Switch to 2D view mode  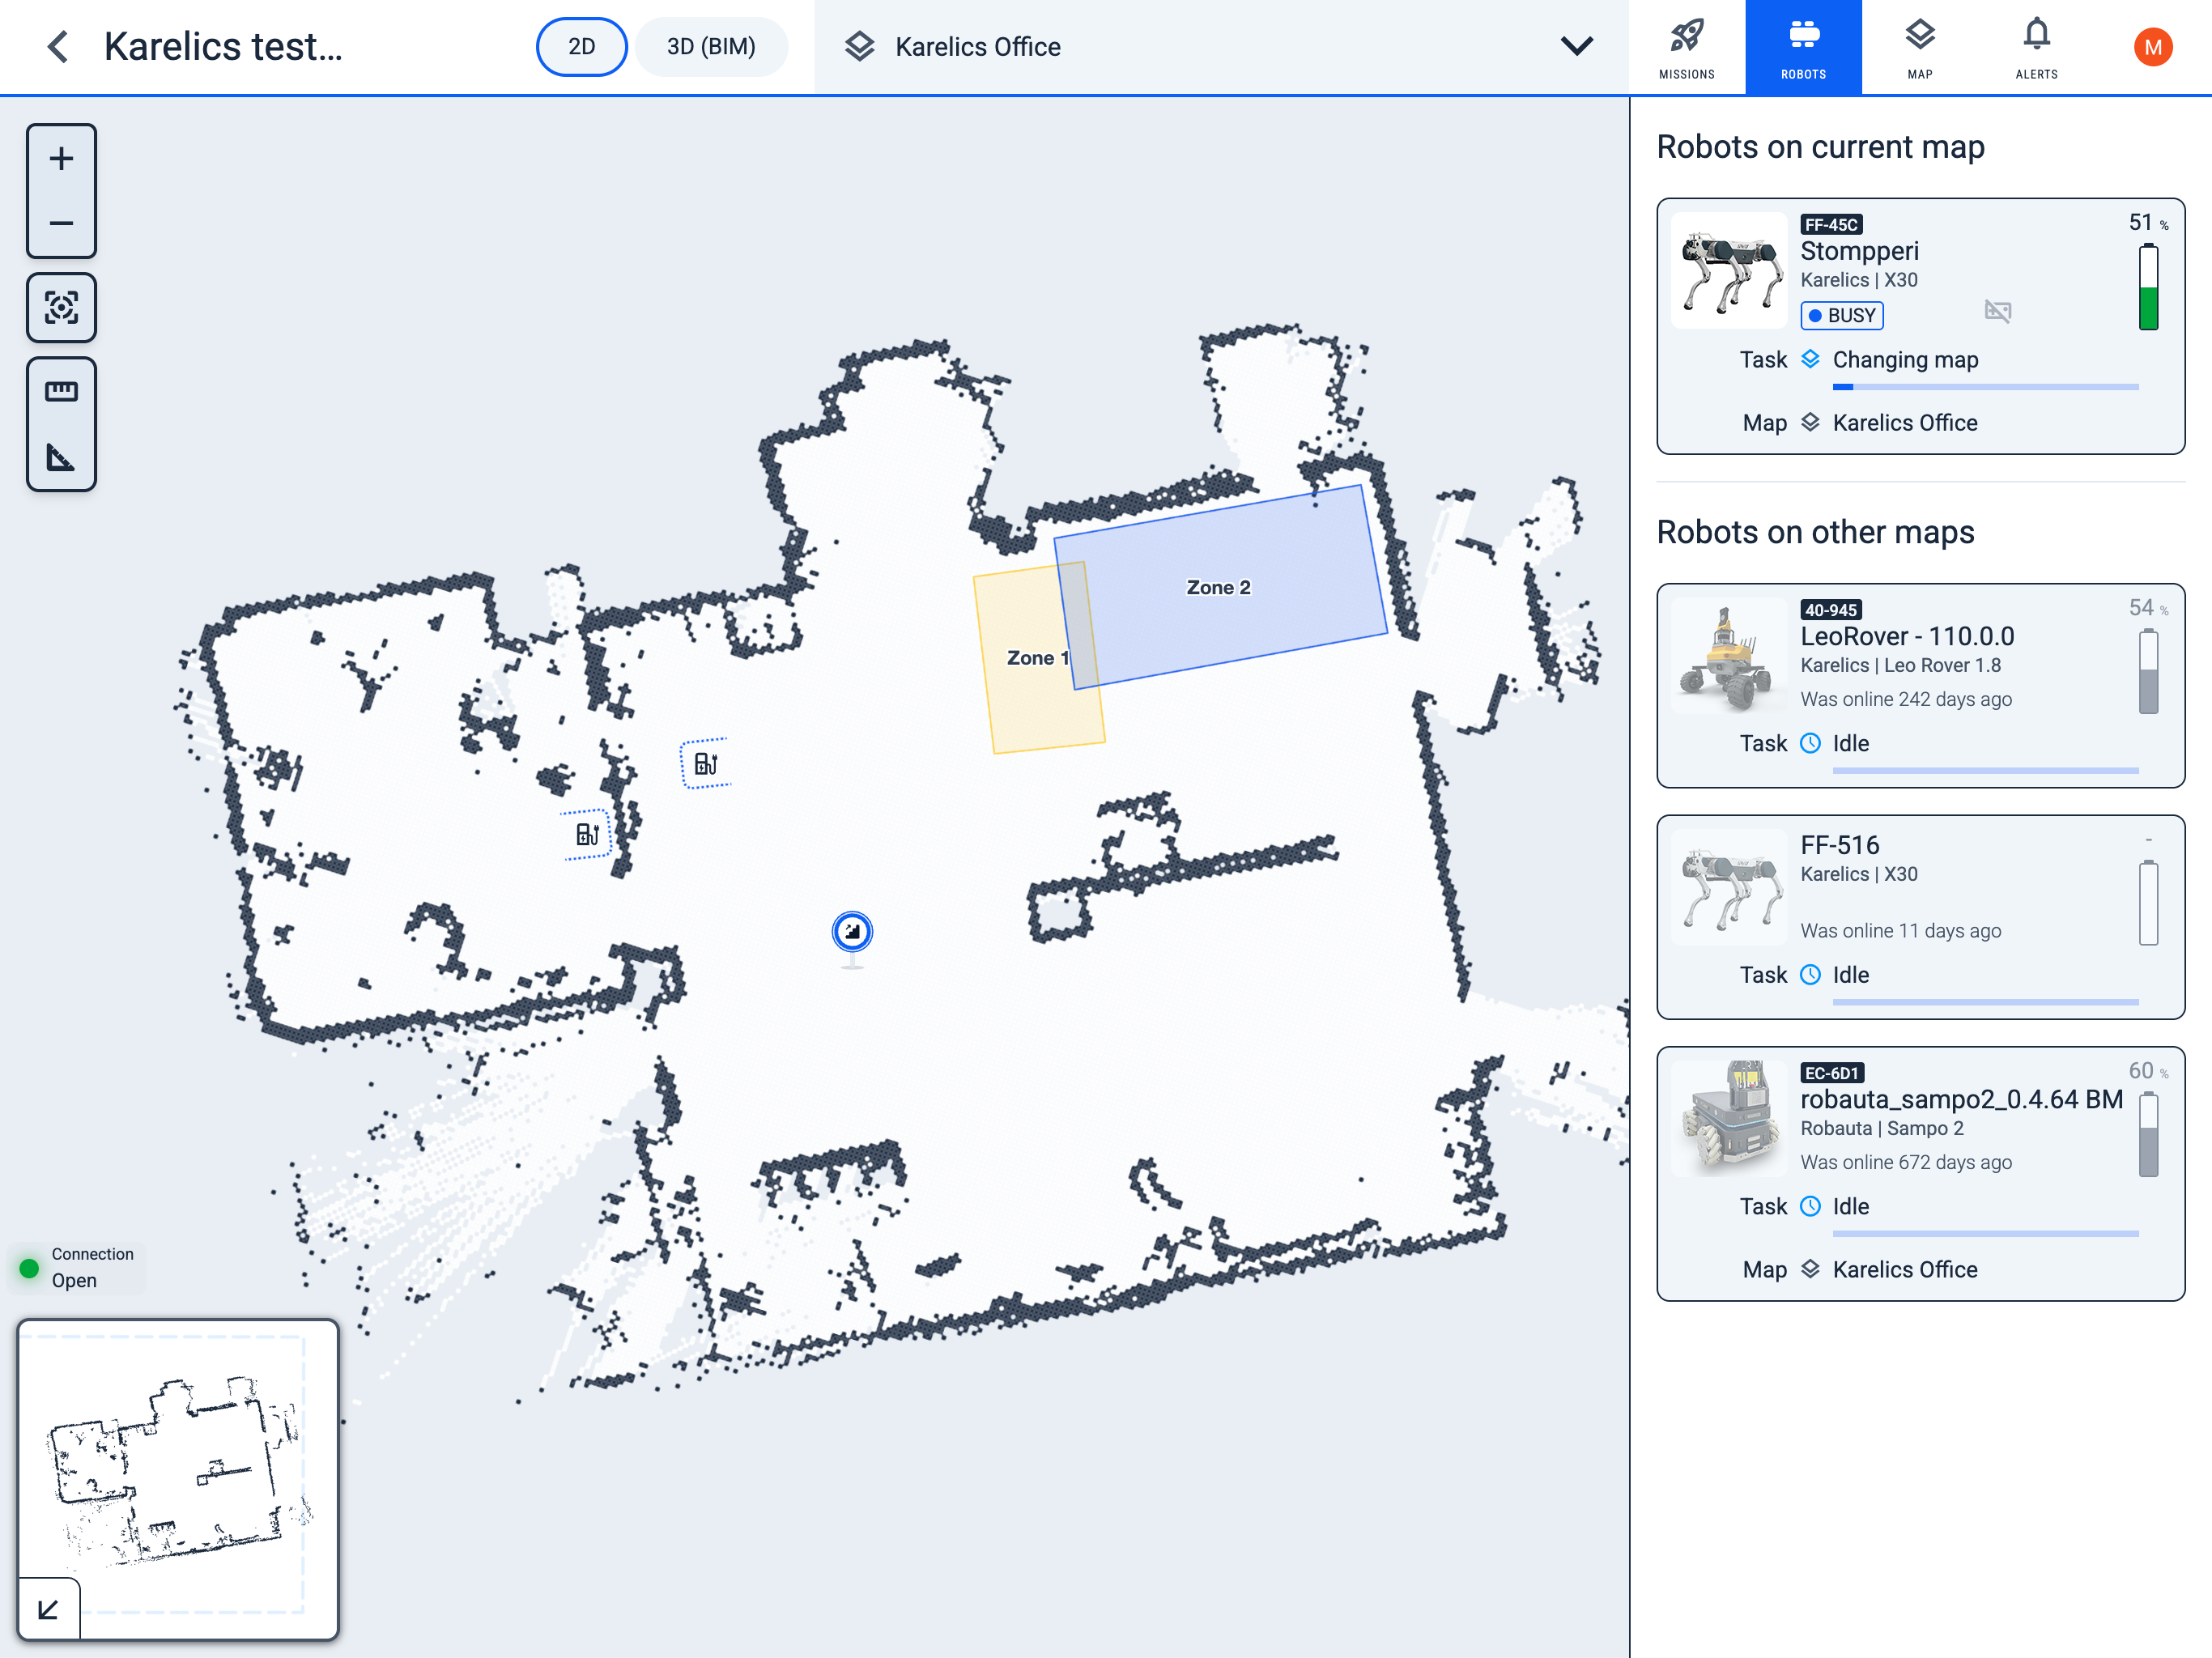click(581, 47)
